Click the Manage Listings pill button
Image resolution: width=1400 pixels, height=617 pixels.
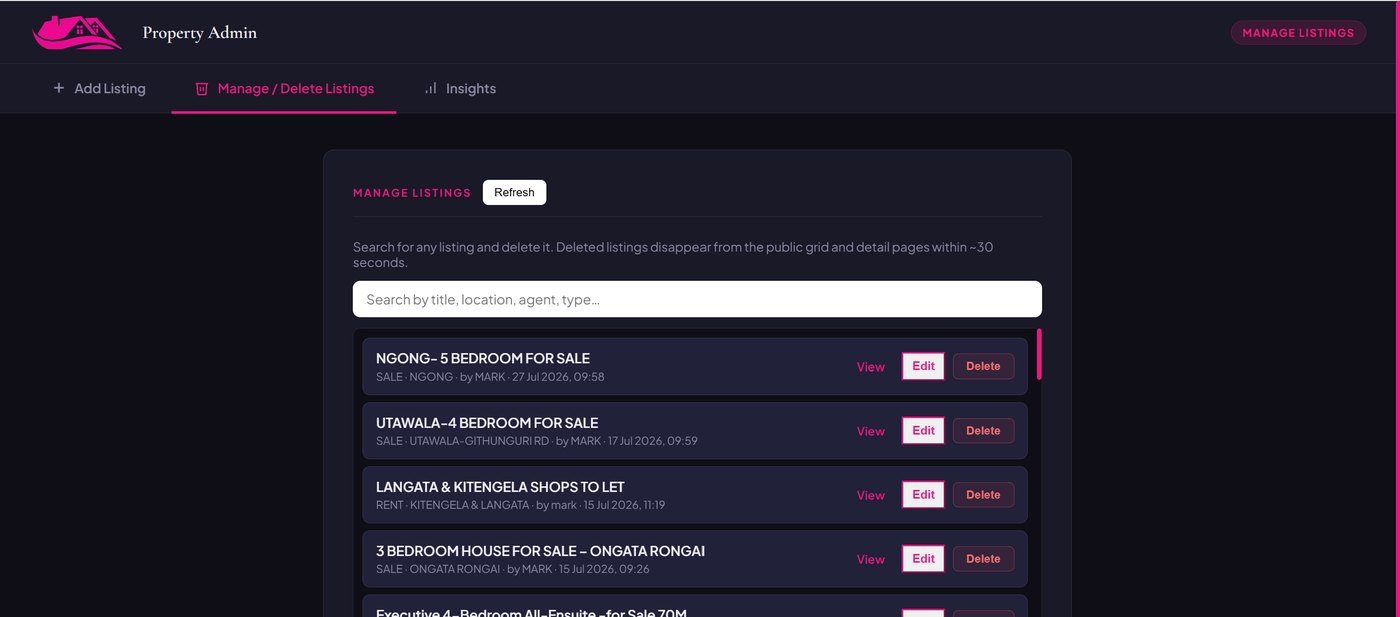(1298, 33)
